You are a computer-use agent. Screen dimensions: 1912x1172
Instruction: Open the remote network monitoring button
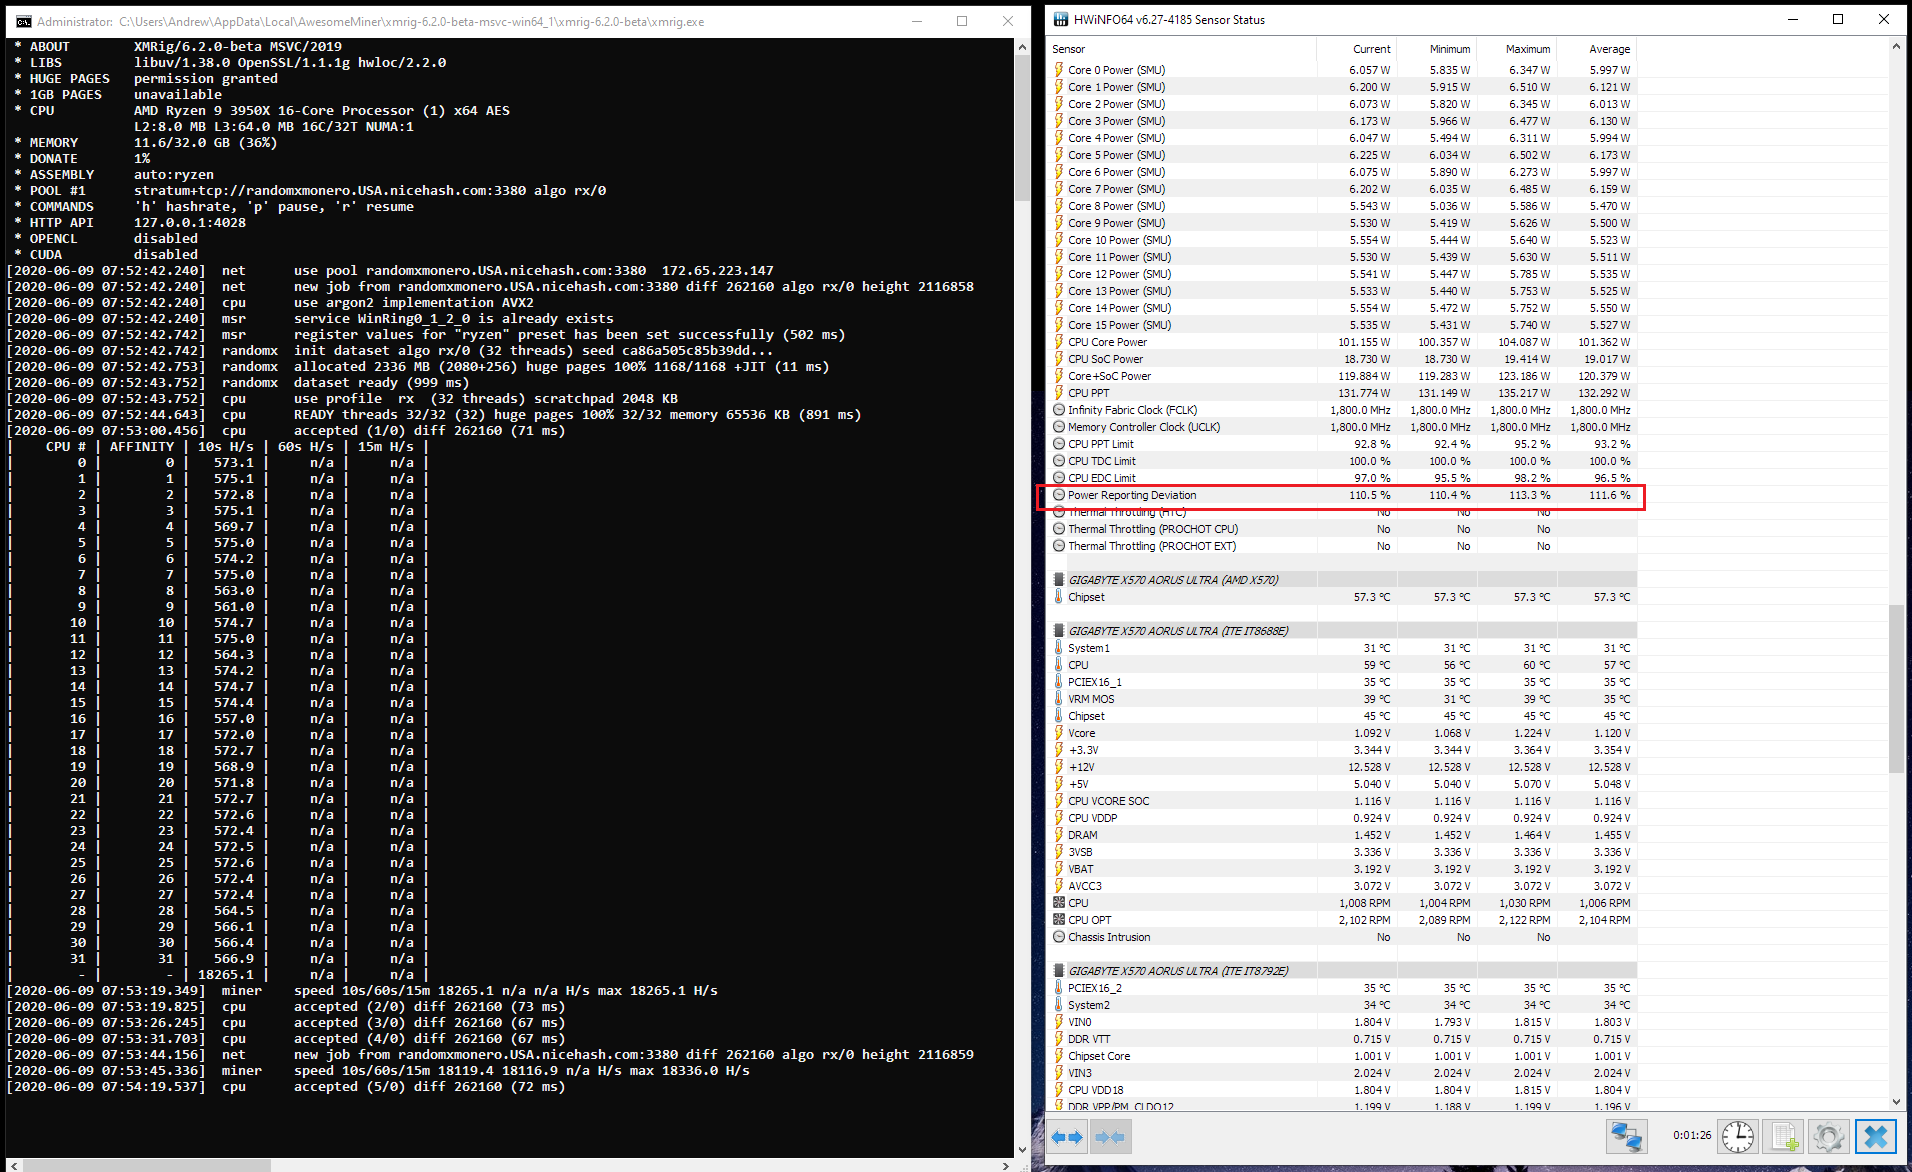click(x=1626, y=1137)
